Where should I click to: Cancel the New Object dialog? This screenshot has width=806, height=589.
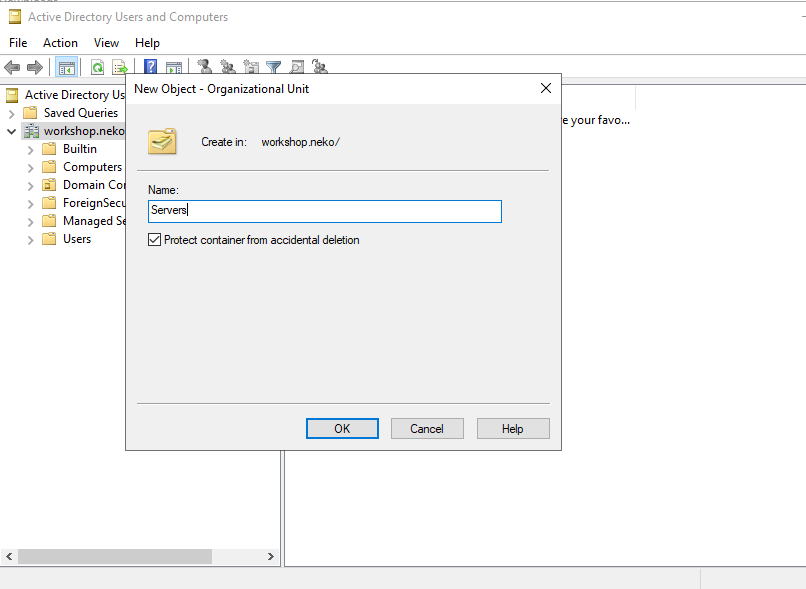click(427, 428)
